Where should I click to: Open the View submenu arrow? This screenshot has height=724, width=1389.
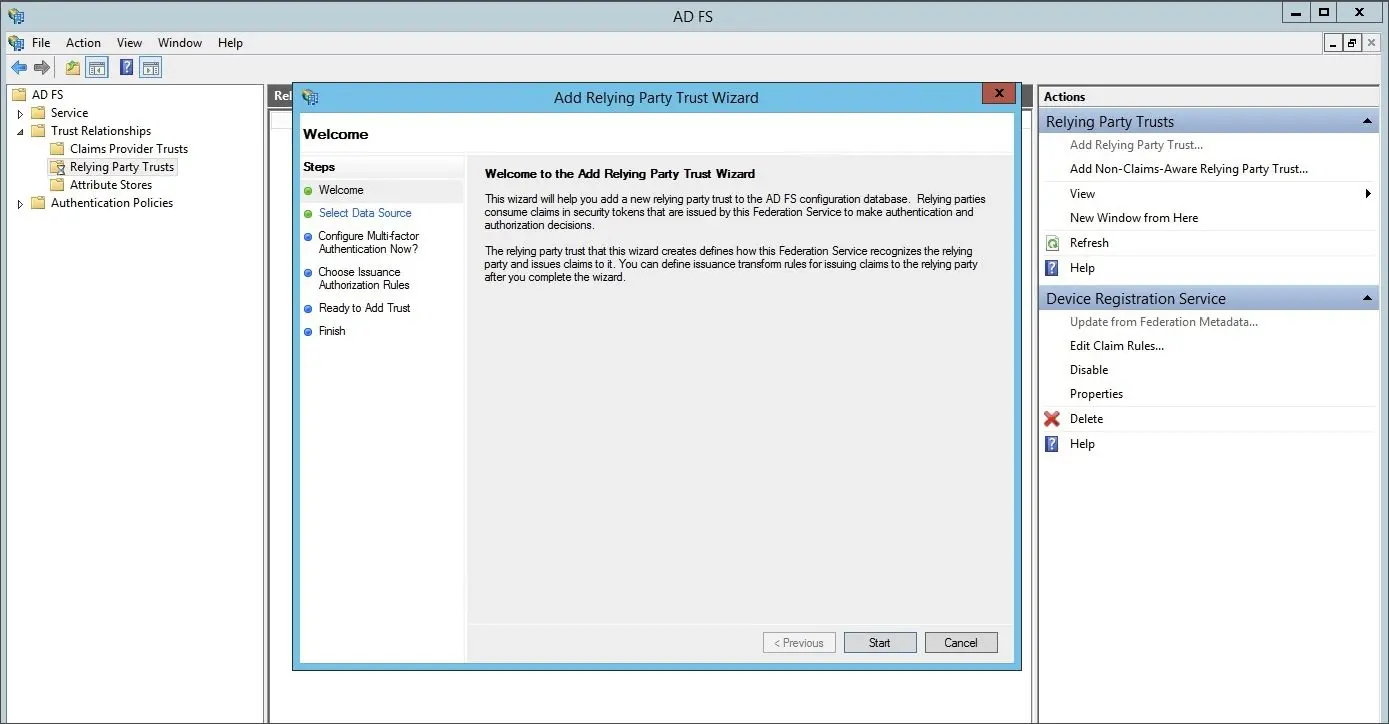click(x=1368, y=194)
